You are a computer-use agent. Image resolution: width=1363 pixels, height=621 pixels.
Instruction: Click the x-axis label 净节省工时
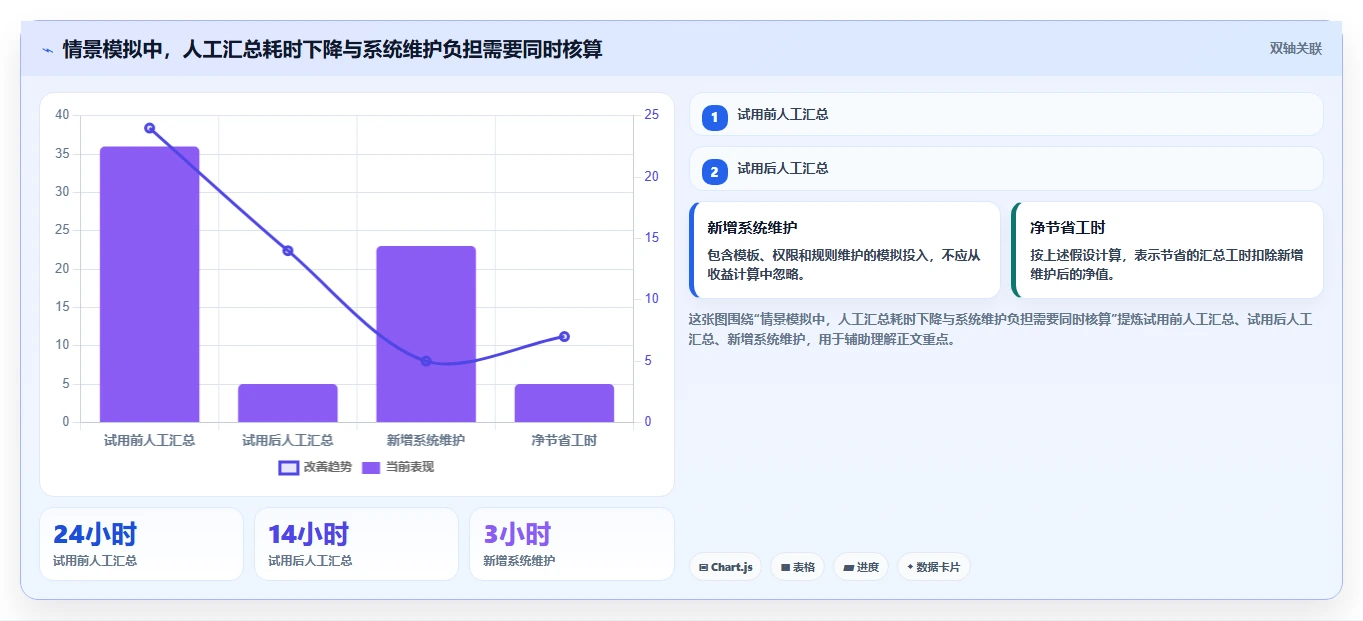pyautogui.click(x=564, y=440)
